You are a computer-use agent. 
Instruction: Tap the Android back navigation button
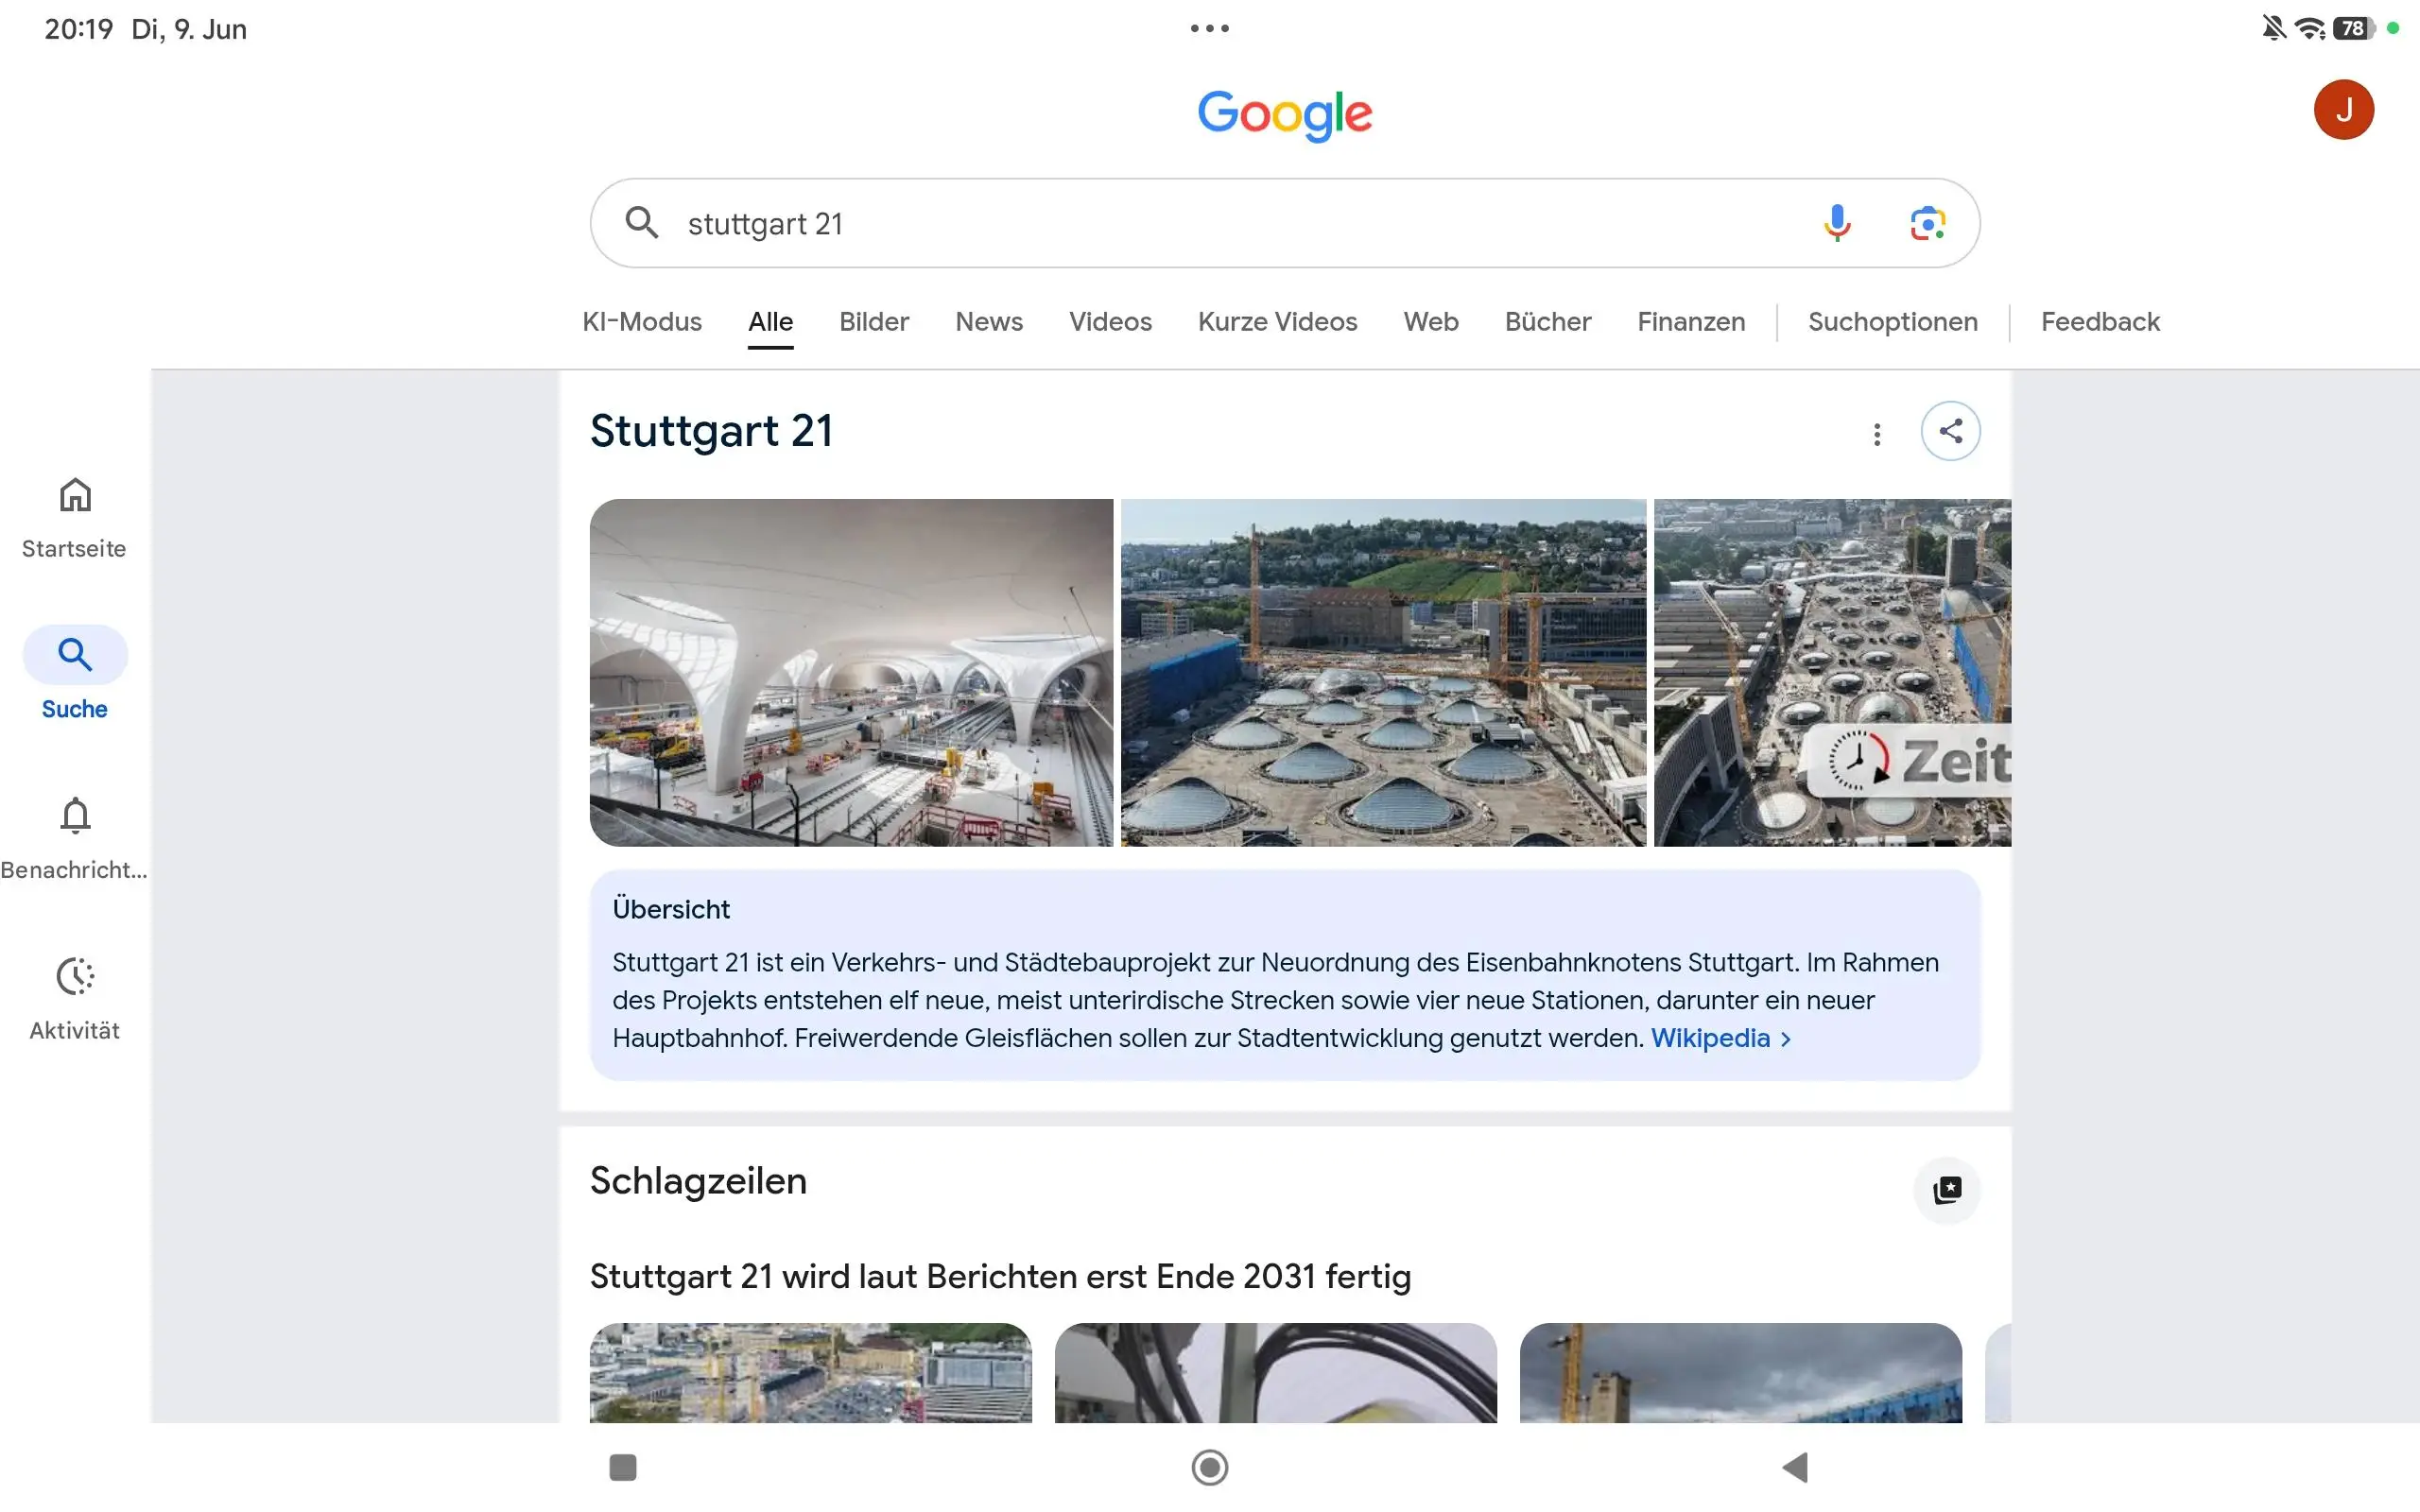click(1796, 1467)
